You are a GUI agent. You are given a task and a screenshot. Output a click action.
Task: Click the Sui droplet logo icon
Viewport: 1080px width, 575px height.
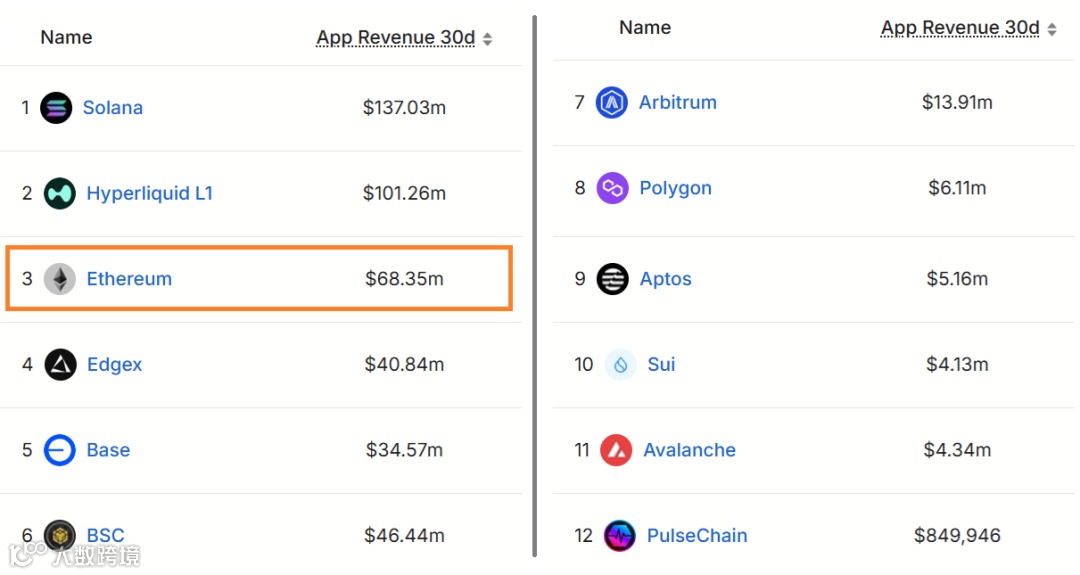click(x=620, y=365)
